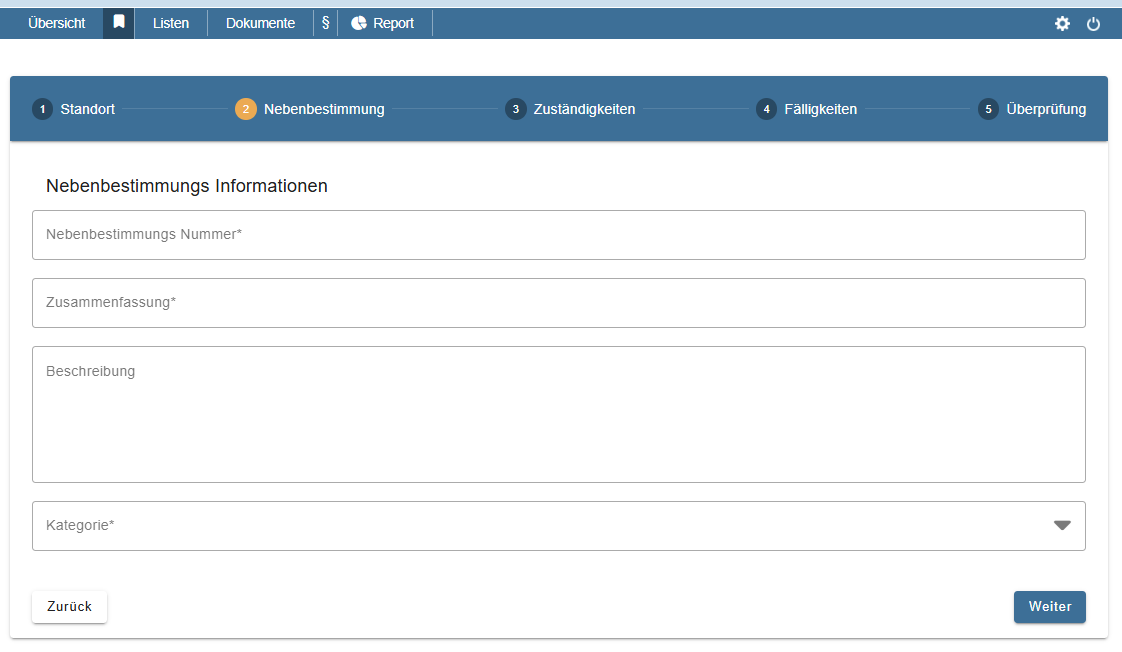Open settings via the gear icon
Screen dimensions: 1122x652
(1062, 23)
